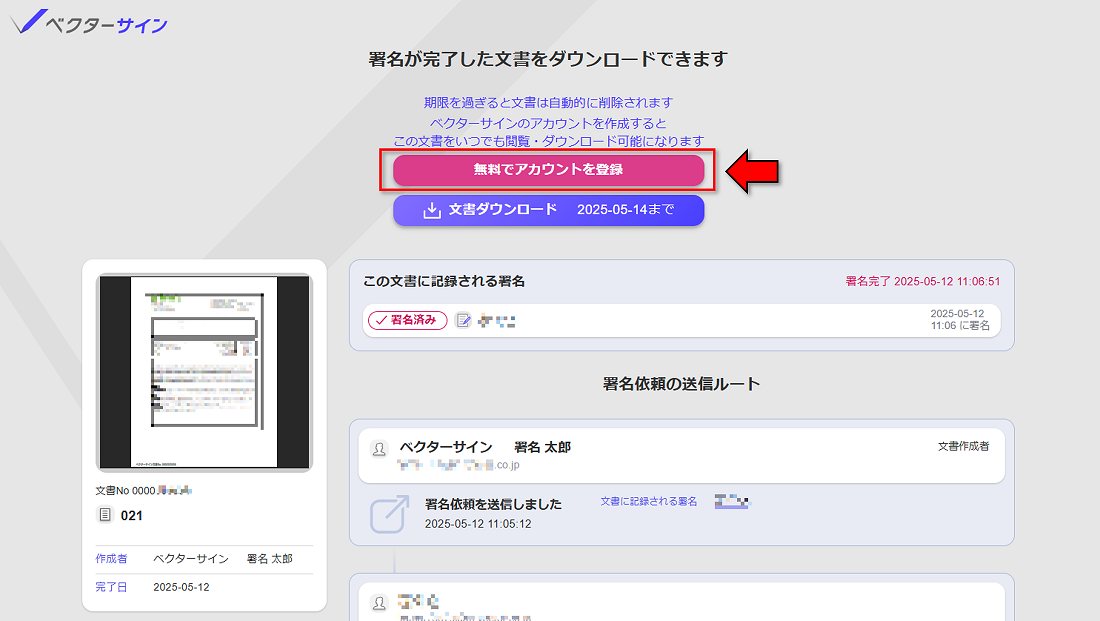Click the .co.jp email address in the route card
The height and width of the screenshot is (621, 1100).
click(458, 465)
